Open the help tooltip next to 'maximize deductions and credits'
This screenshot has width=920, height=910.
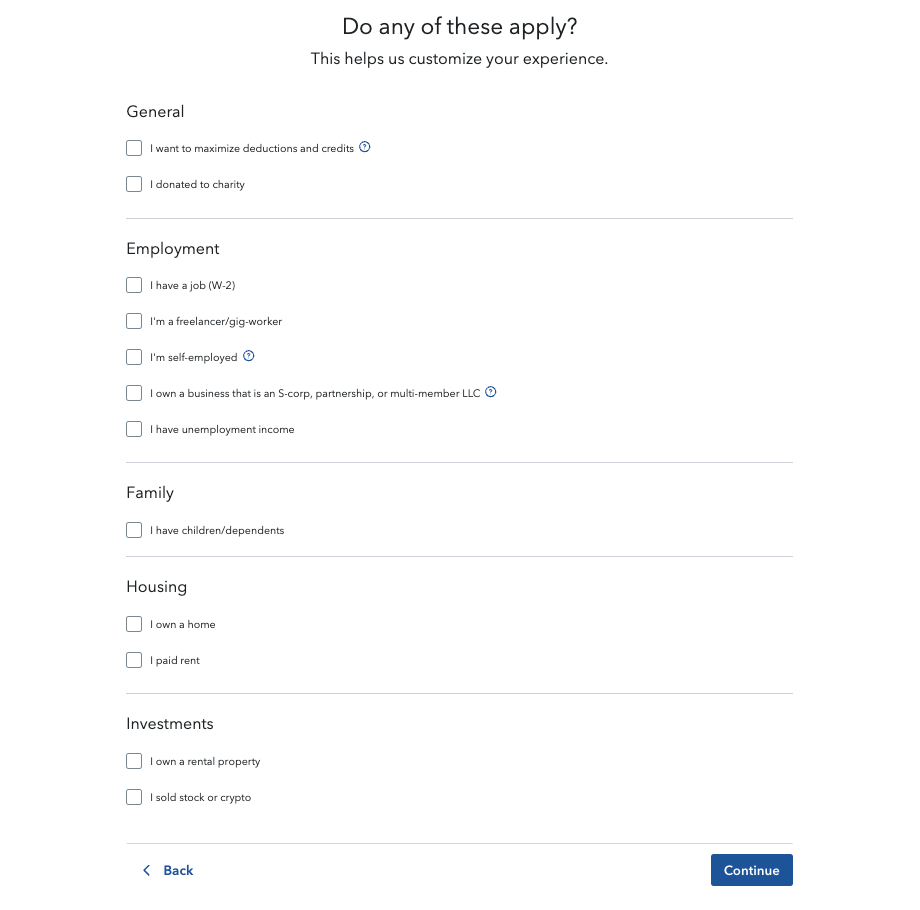(x=364, y=147)
